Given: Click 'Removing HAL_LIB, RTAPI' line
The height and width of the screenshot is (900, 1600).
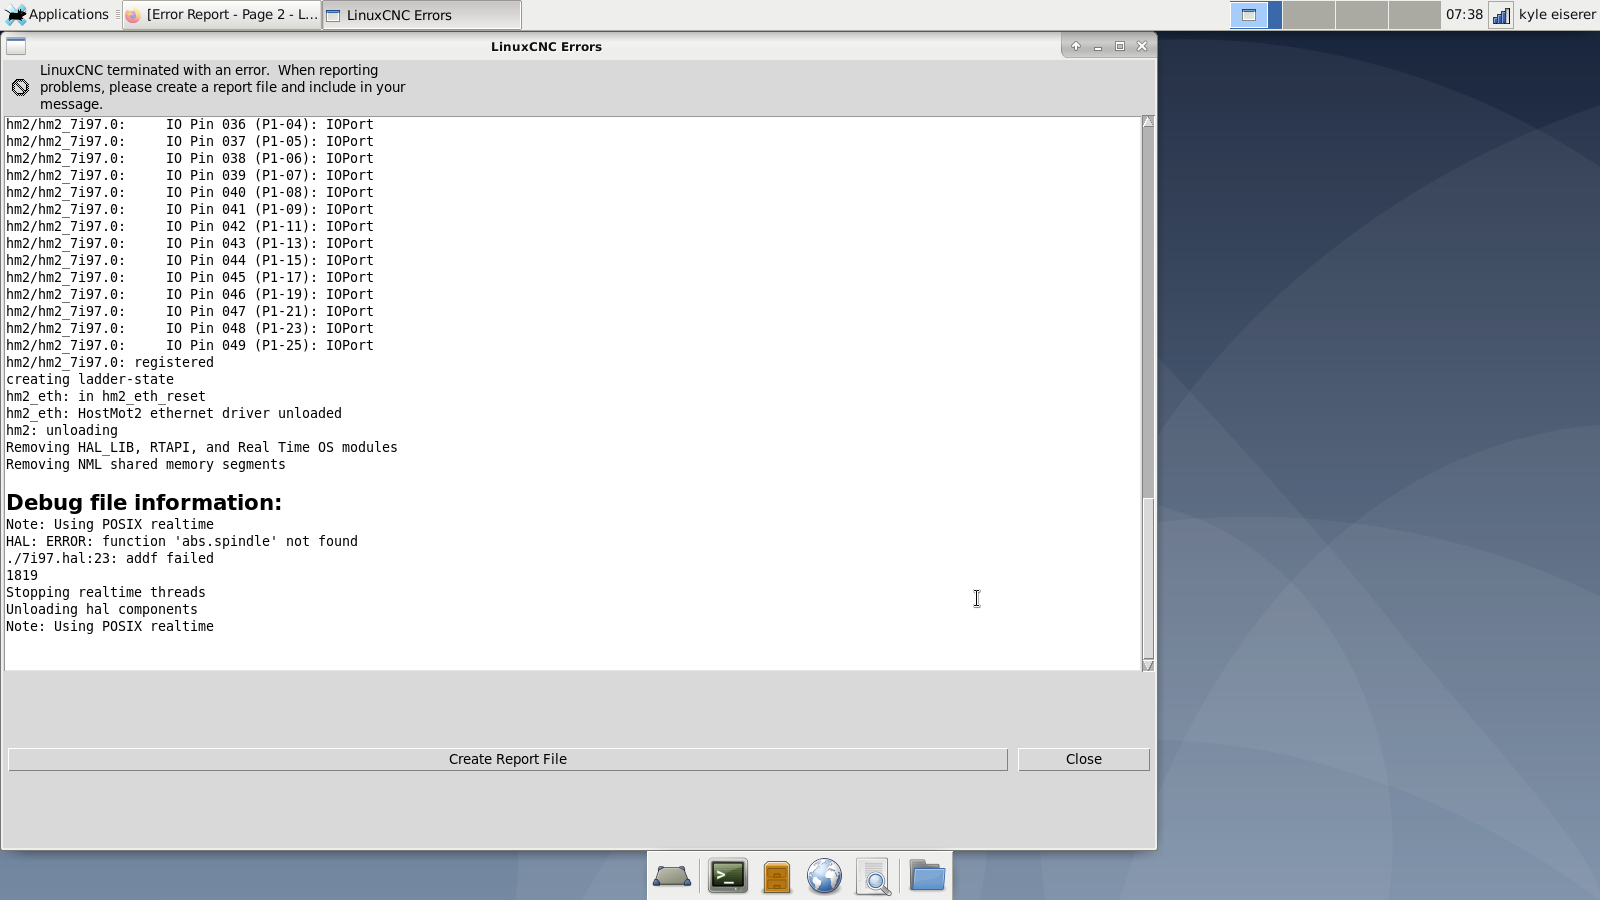Looking at the screenshot, I should (x=202, y=447).
